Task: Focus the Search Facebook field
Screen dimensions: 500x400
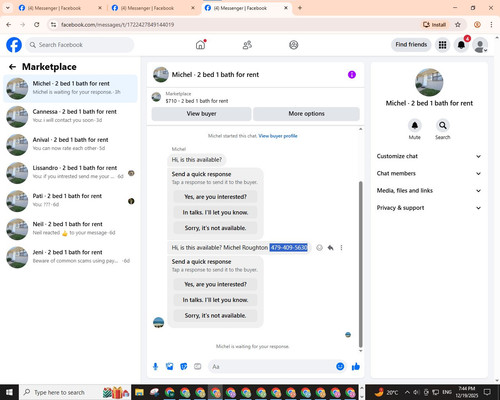Action: pos(80,45)
